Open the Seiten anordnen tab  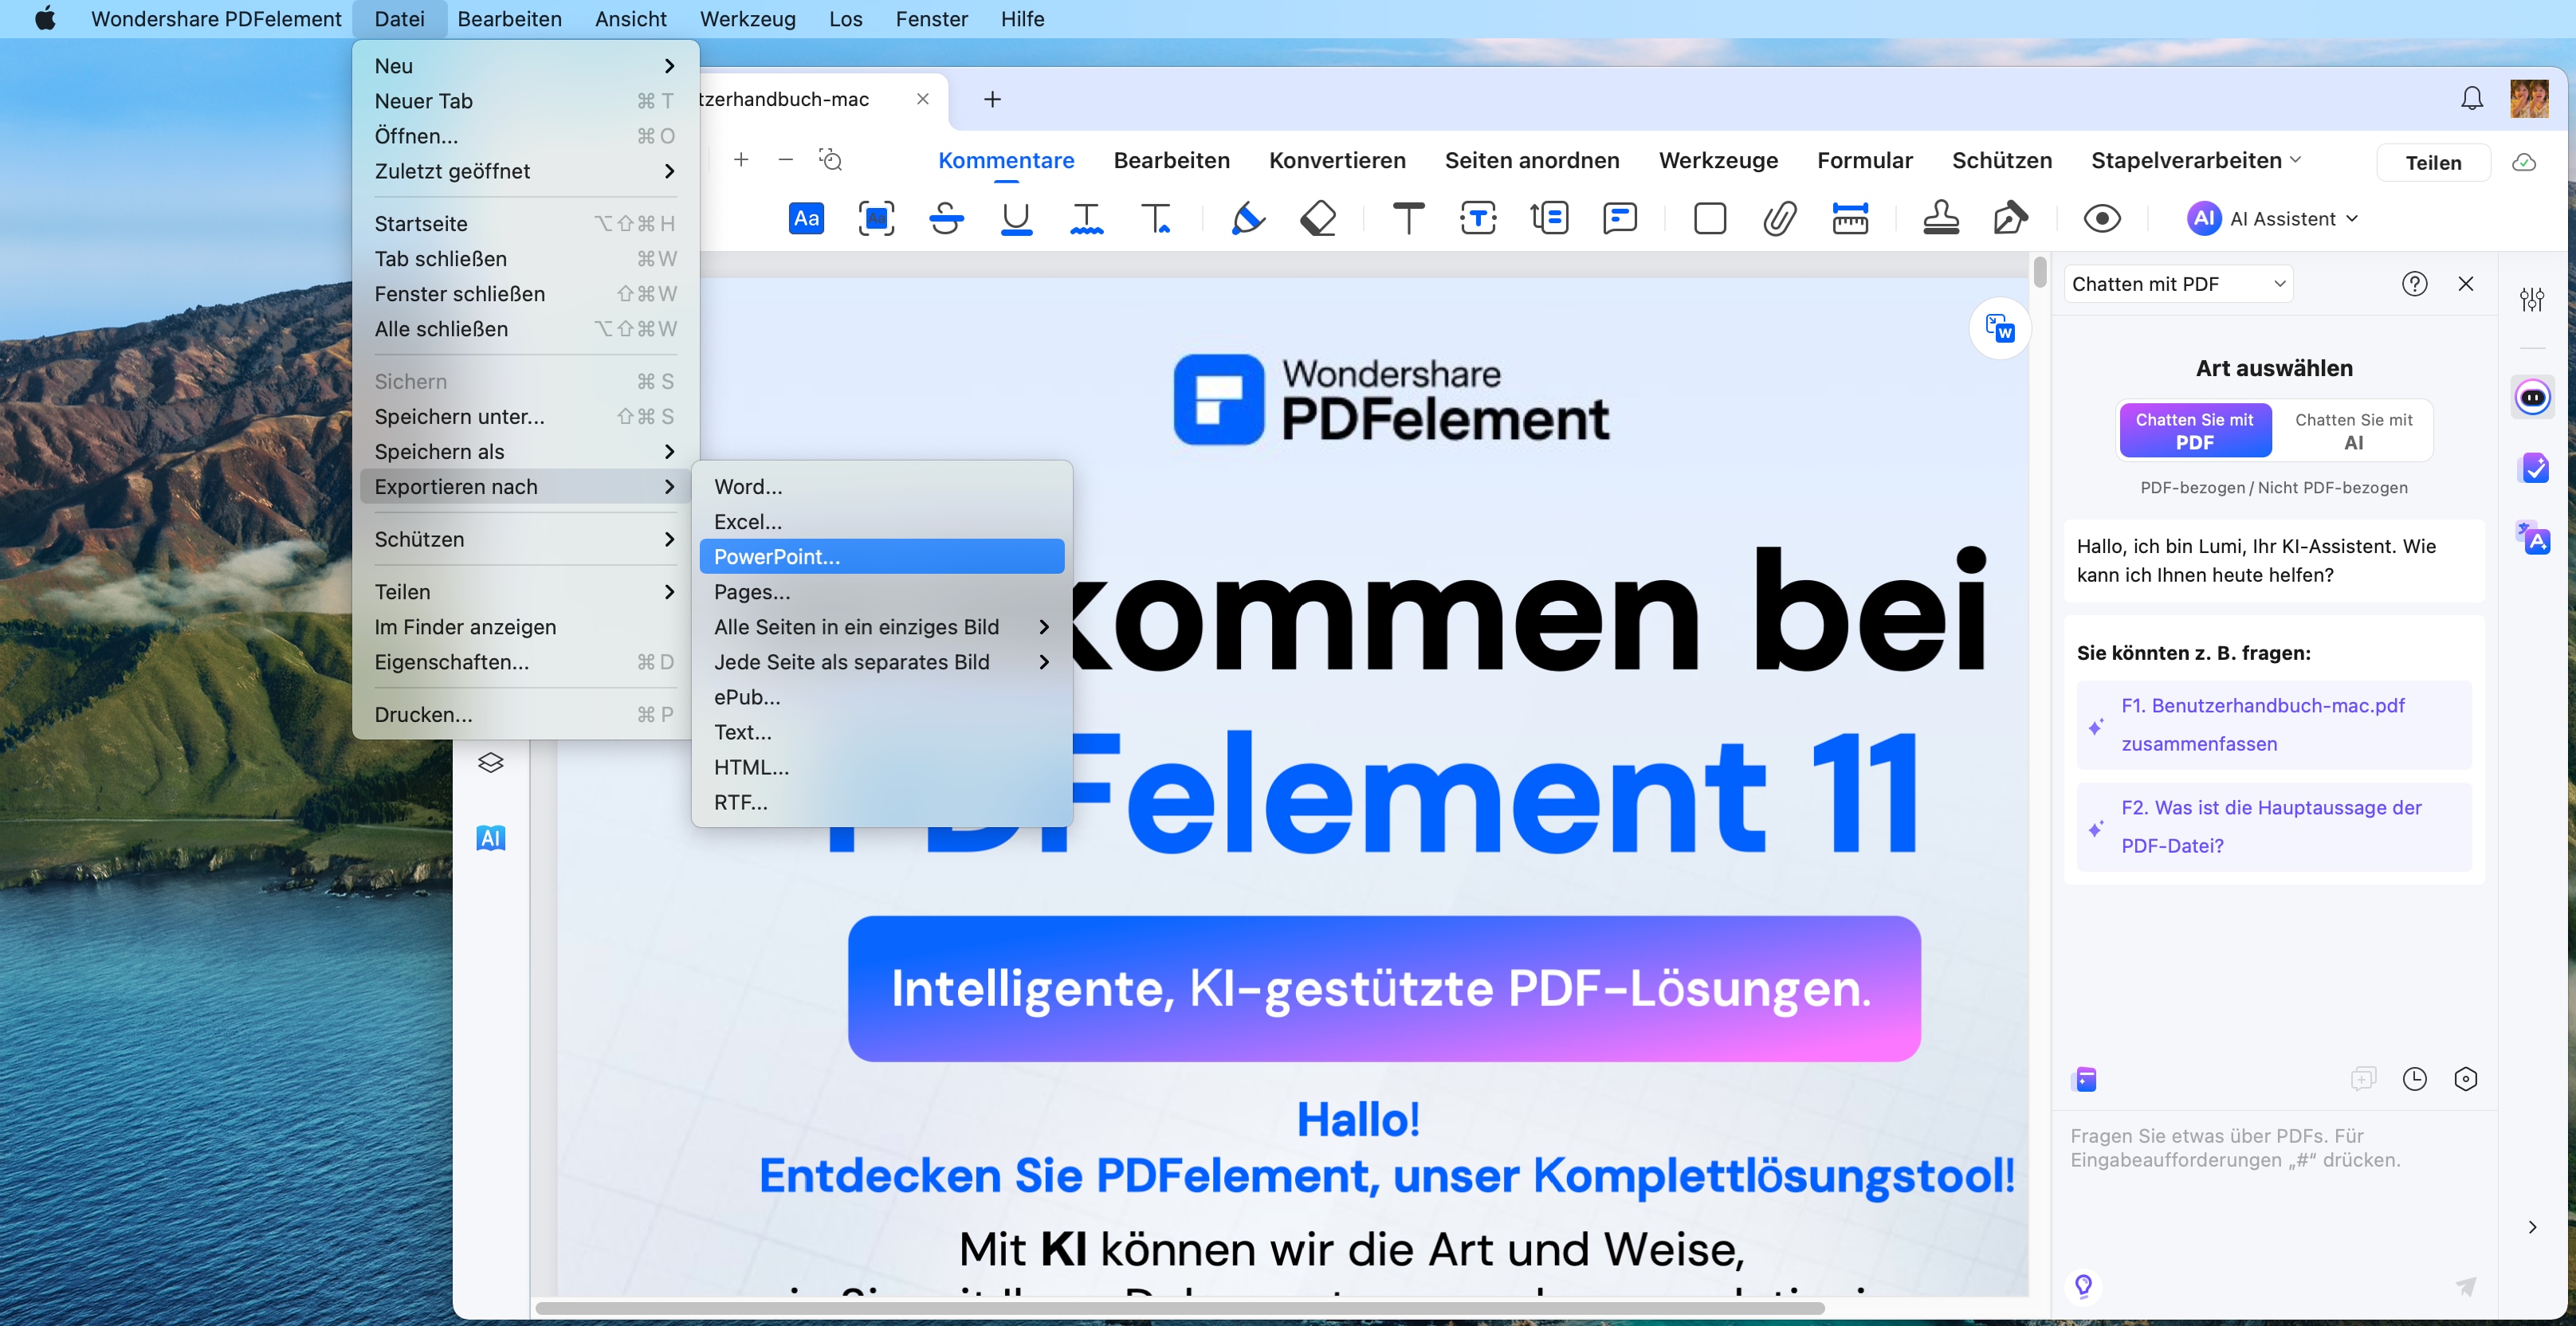[1531, 160]
